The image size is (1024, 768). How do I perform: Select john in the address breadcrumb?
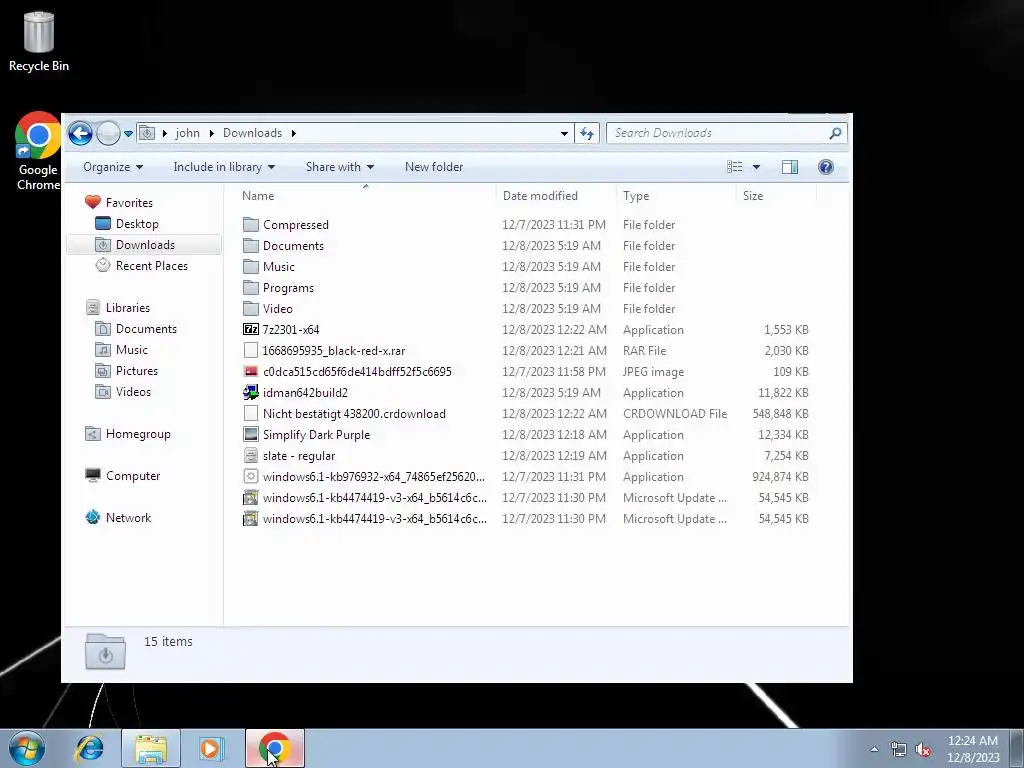pos(187,133)
